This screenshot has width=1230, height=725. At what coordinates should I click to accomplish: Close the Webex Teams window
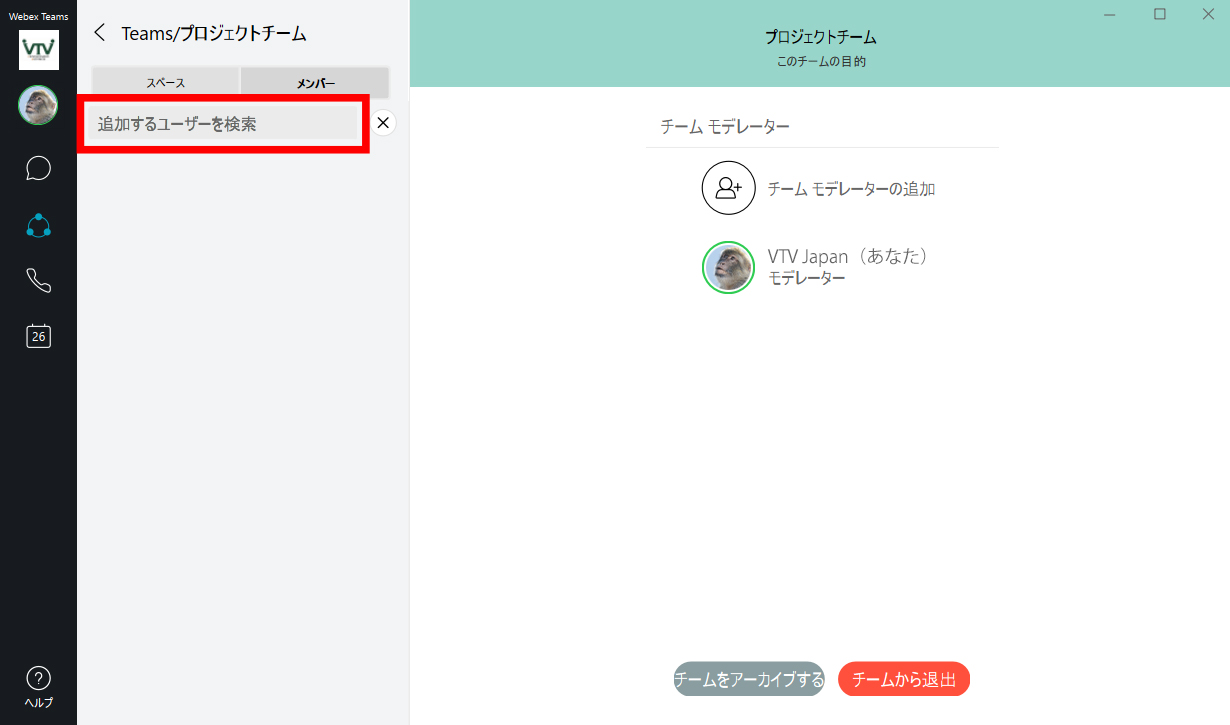pos(1207,14)
